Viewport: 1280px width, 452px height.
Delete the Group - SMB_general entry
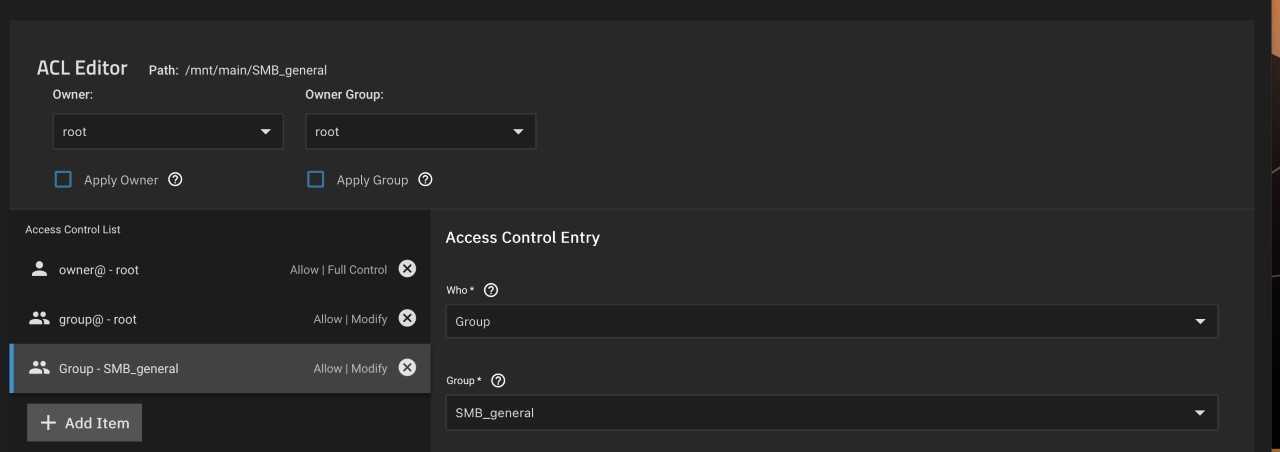point(407,367)
